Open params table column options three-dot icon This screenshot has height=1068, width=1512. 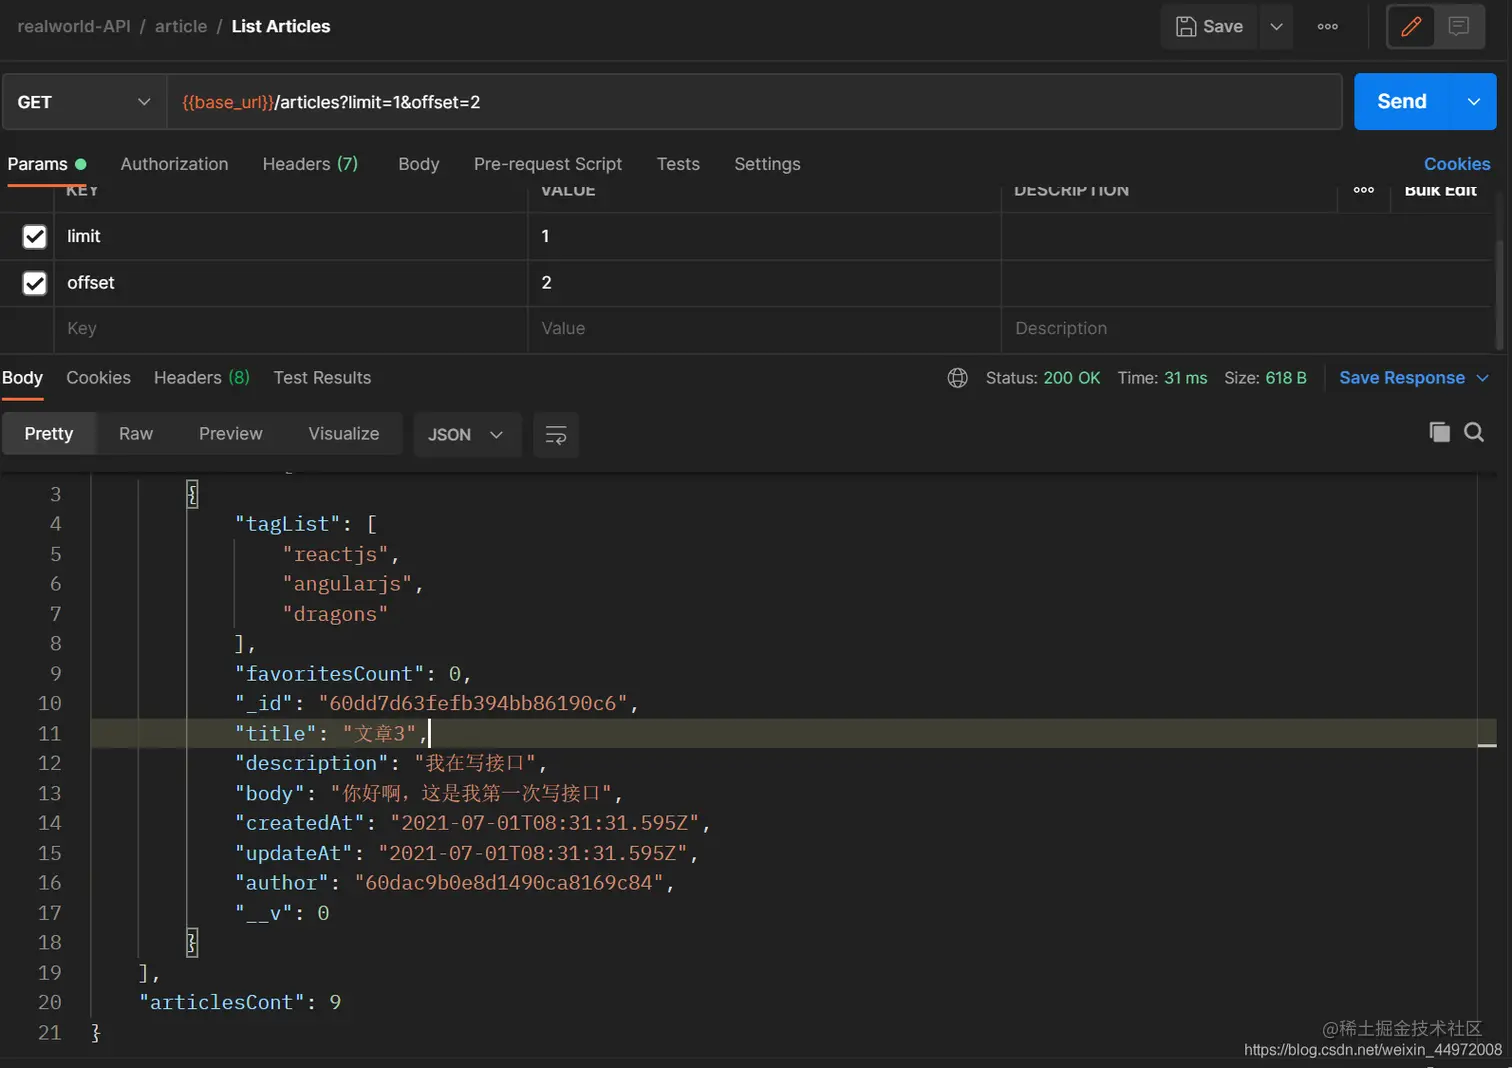tap(1363, 190)
